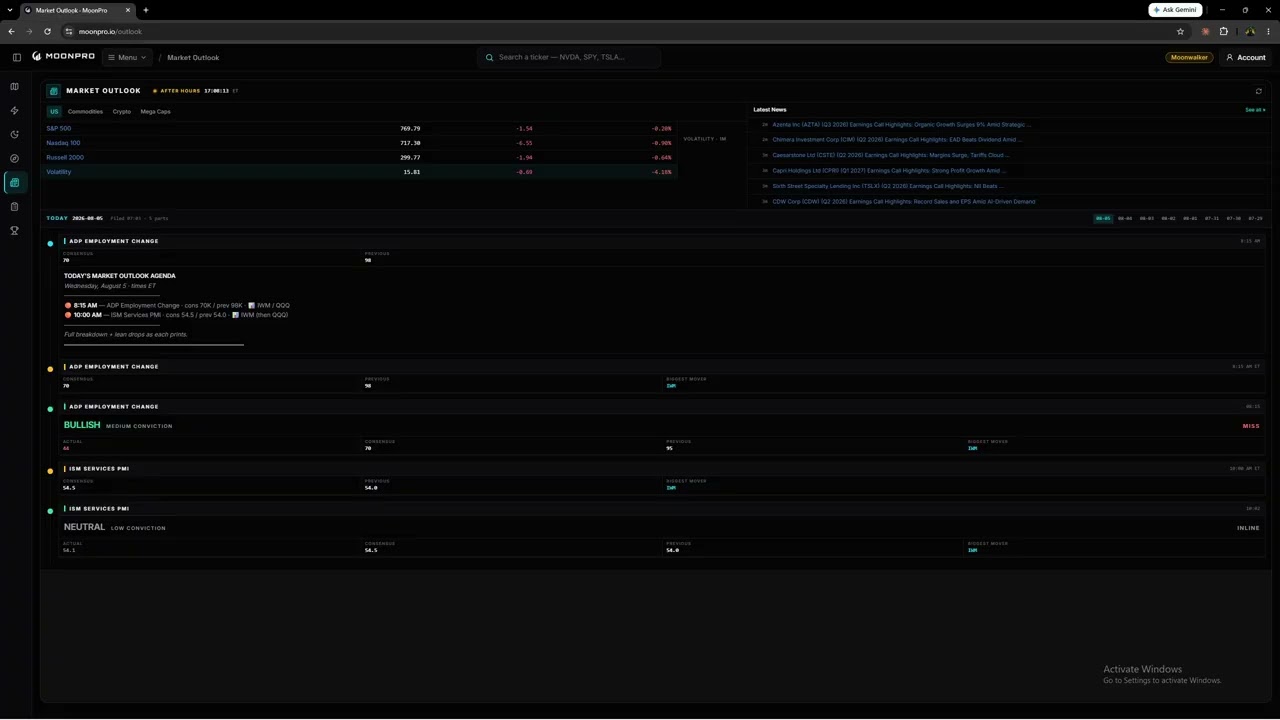This screenshot has width=1280, height=720.
Task: Open the tab search dropdown arrow
Action: (x=9, y=10)
